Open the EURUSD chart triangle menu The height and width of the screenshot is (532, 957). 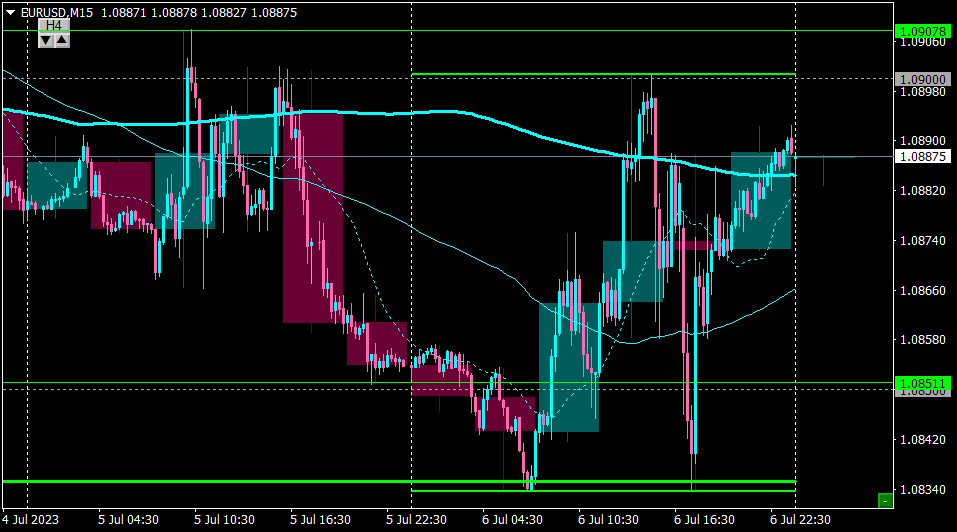click(10, 13)
